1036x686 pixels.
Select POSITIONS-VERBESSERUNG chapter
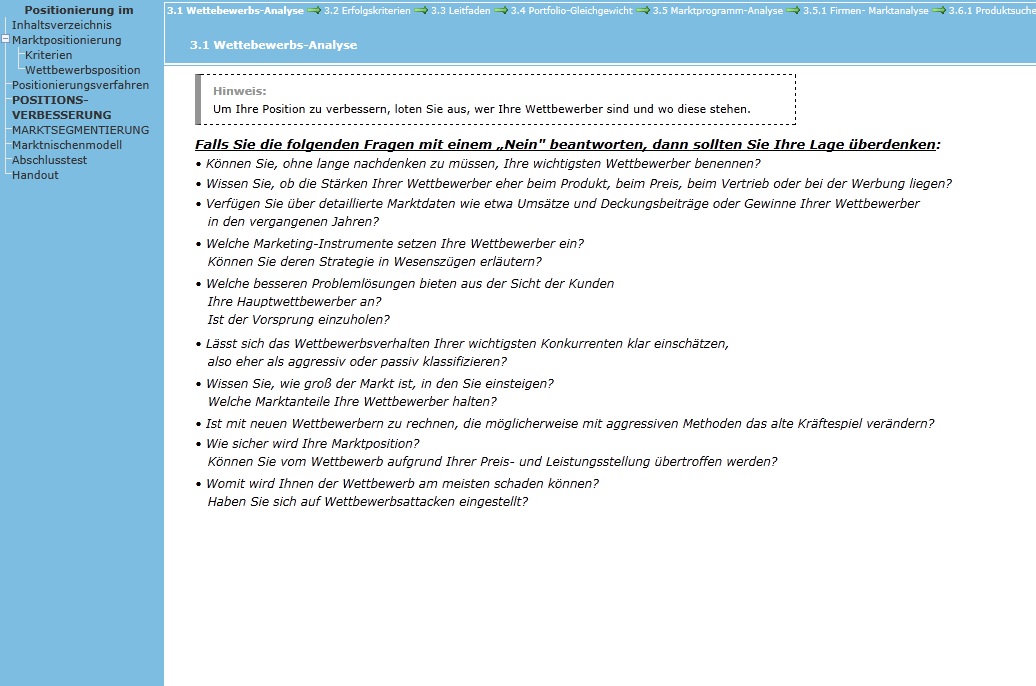point(61,107)
